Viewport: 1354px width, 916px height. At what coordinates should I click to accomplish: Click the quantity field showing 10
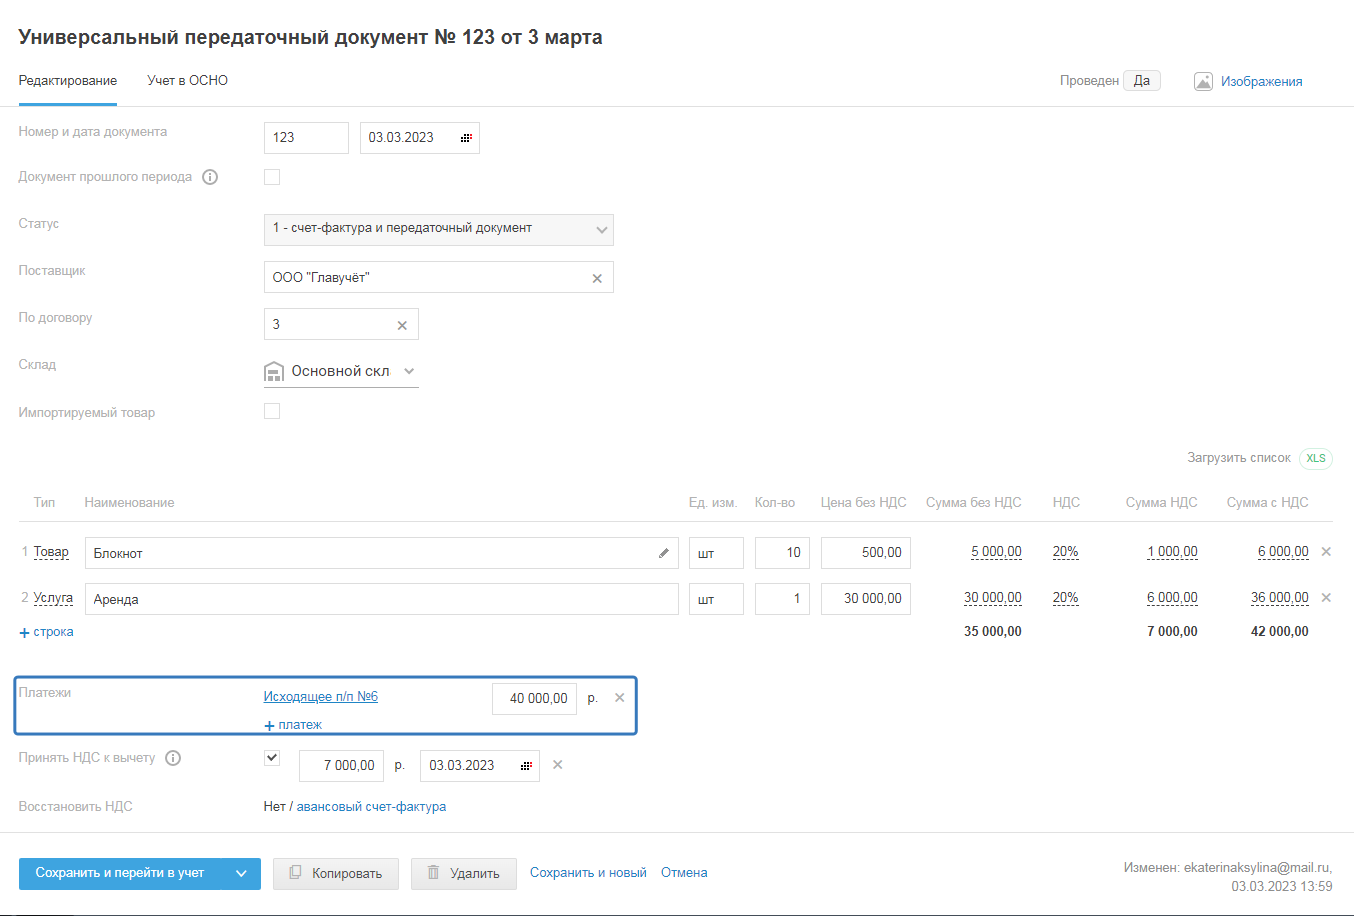pos(782,553)
